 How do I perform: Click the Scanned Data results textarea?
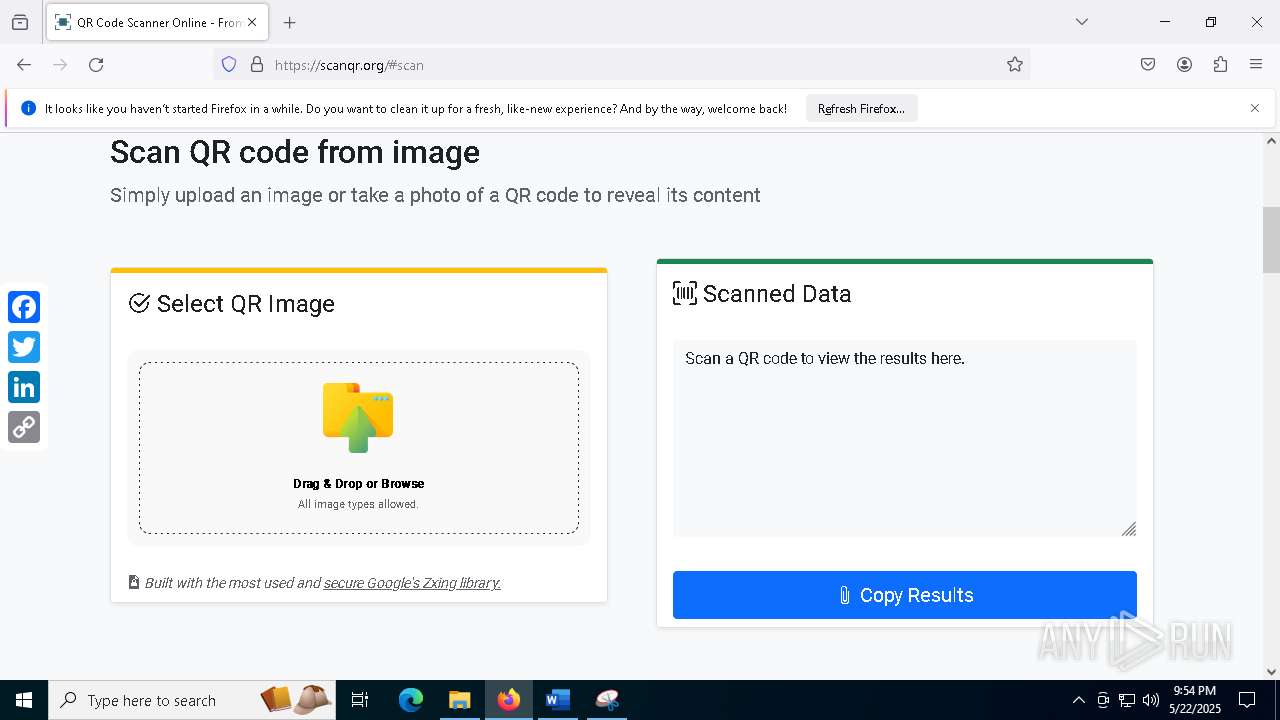click(905, 438)
